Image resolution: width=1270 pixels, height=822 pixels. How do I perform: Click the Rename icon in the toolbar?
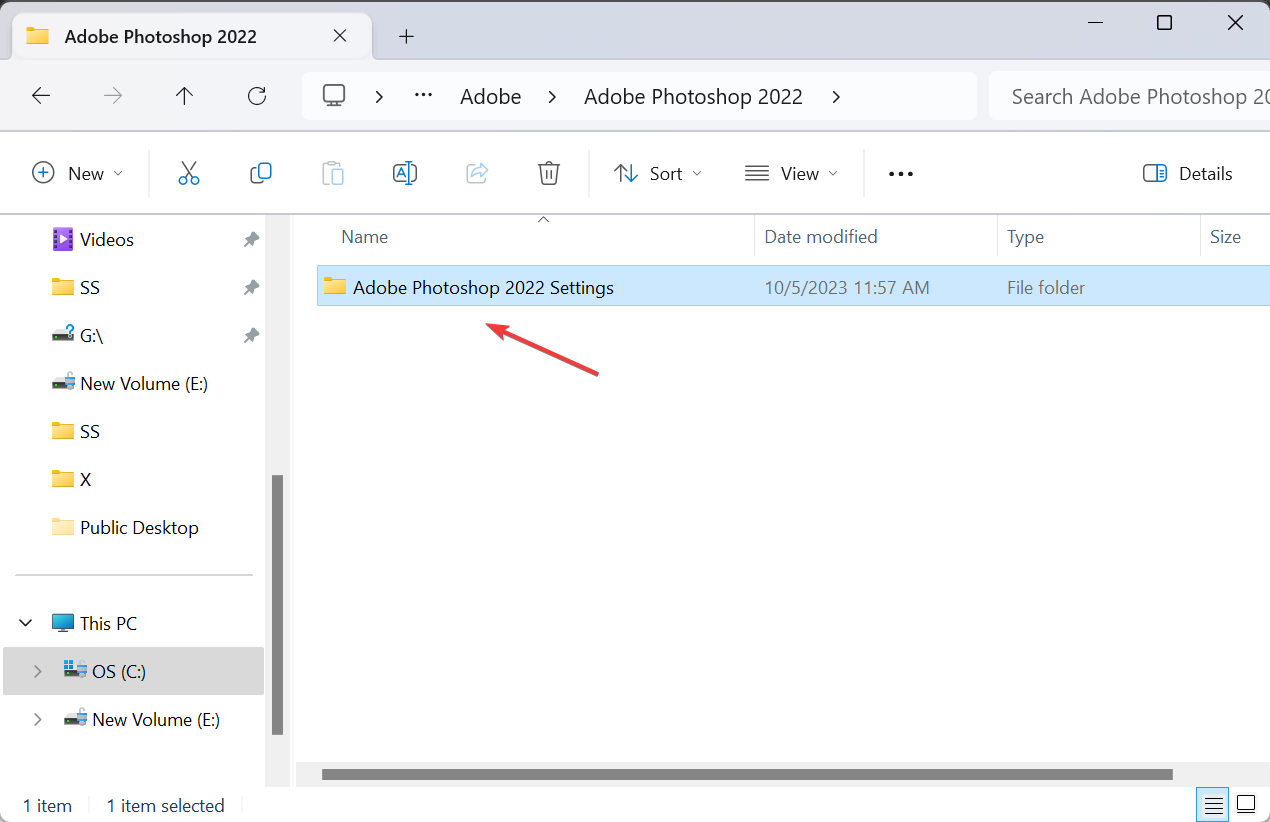click(405, 173)
